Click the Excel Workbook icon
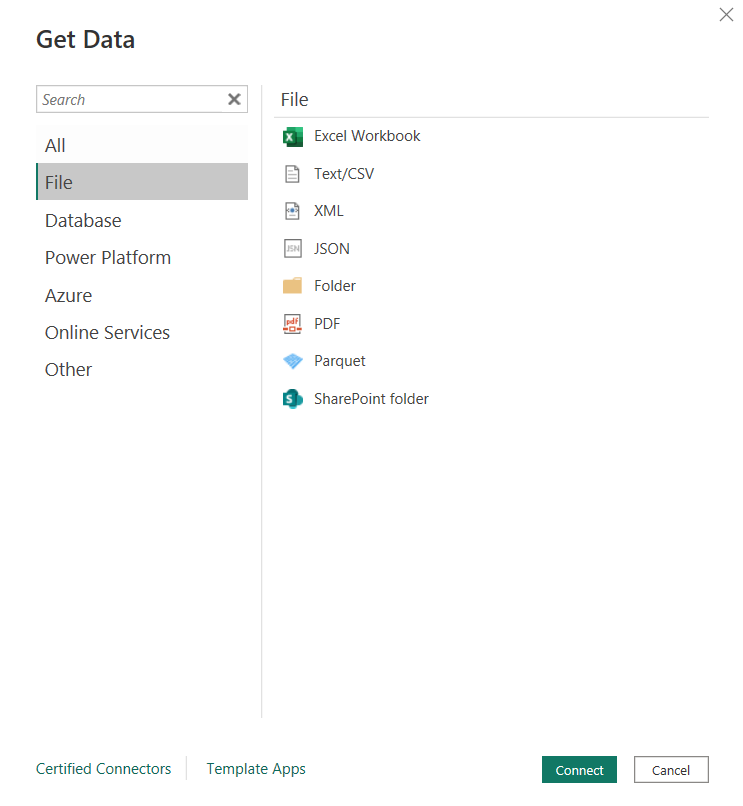The height and width of the screenshot is (806, 743). pos(292,137)
